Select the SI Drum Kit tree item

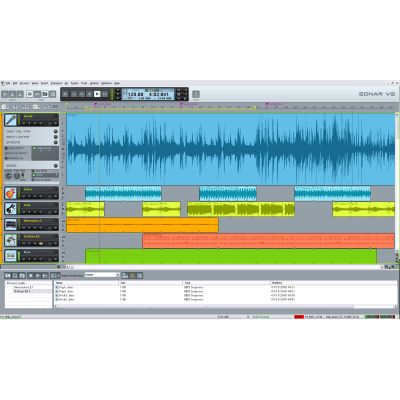coord(22,291)
